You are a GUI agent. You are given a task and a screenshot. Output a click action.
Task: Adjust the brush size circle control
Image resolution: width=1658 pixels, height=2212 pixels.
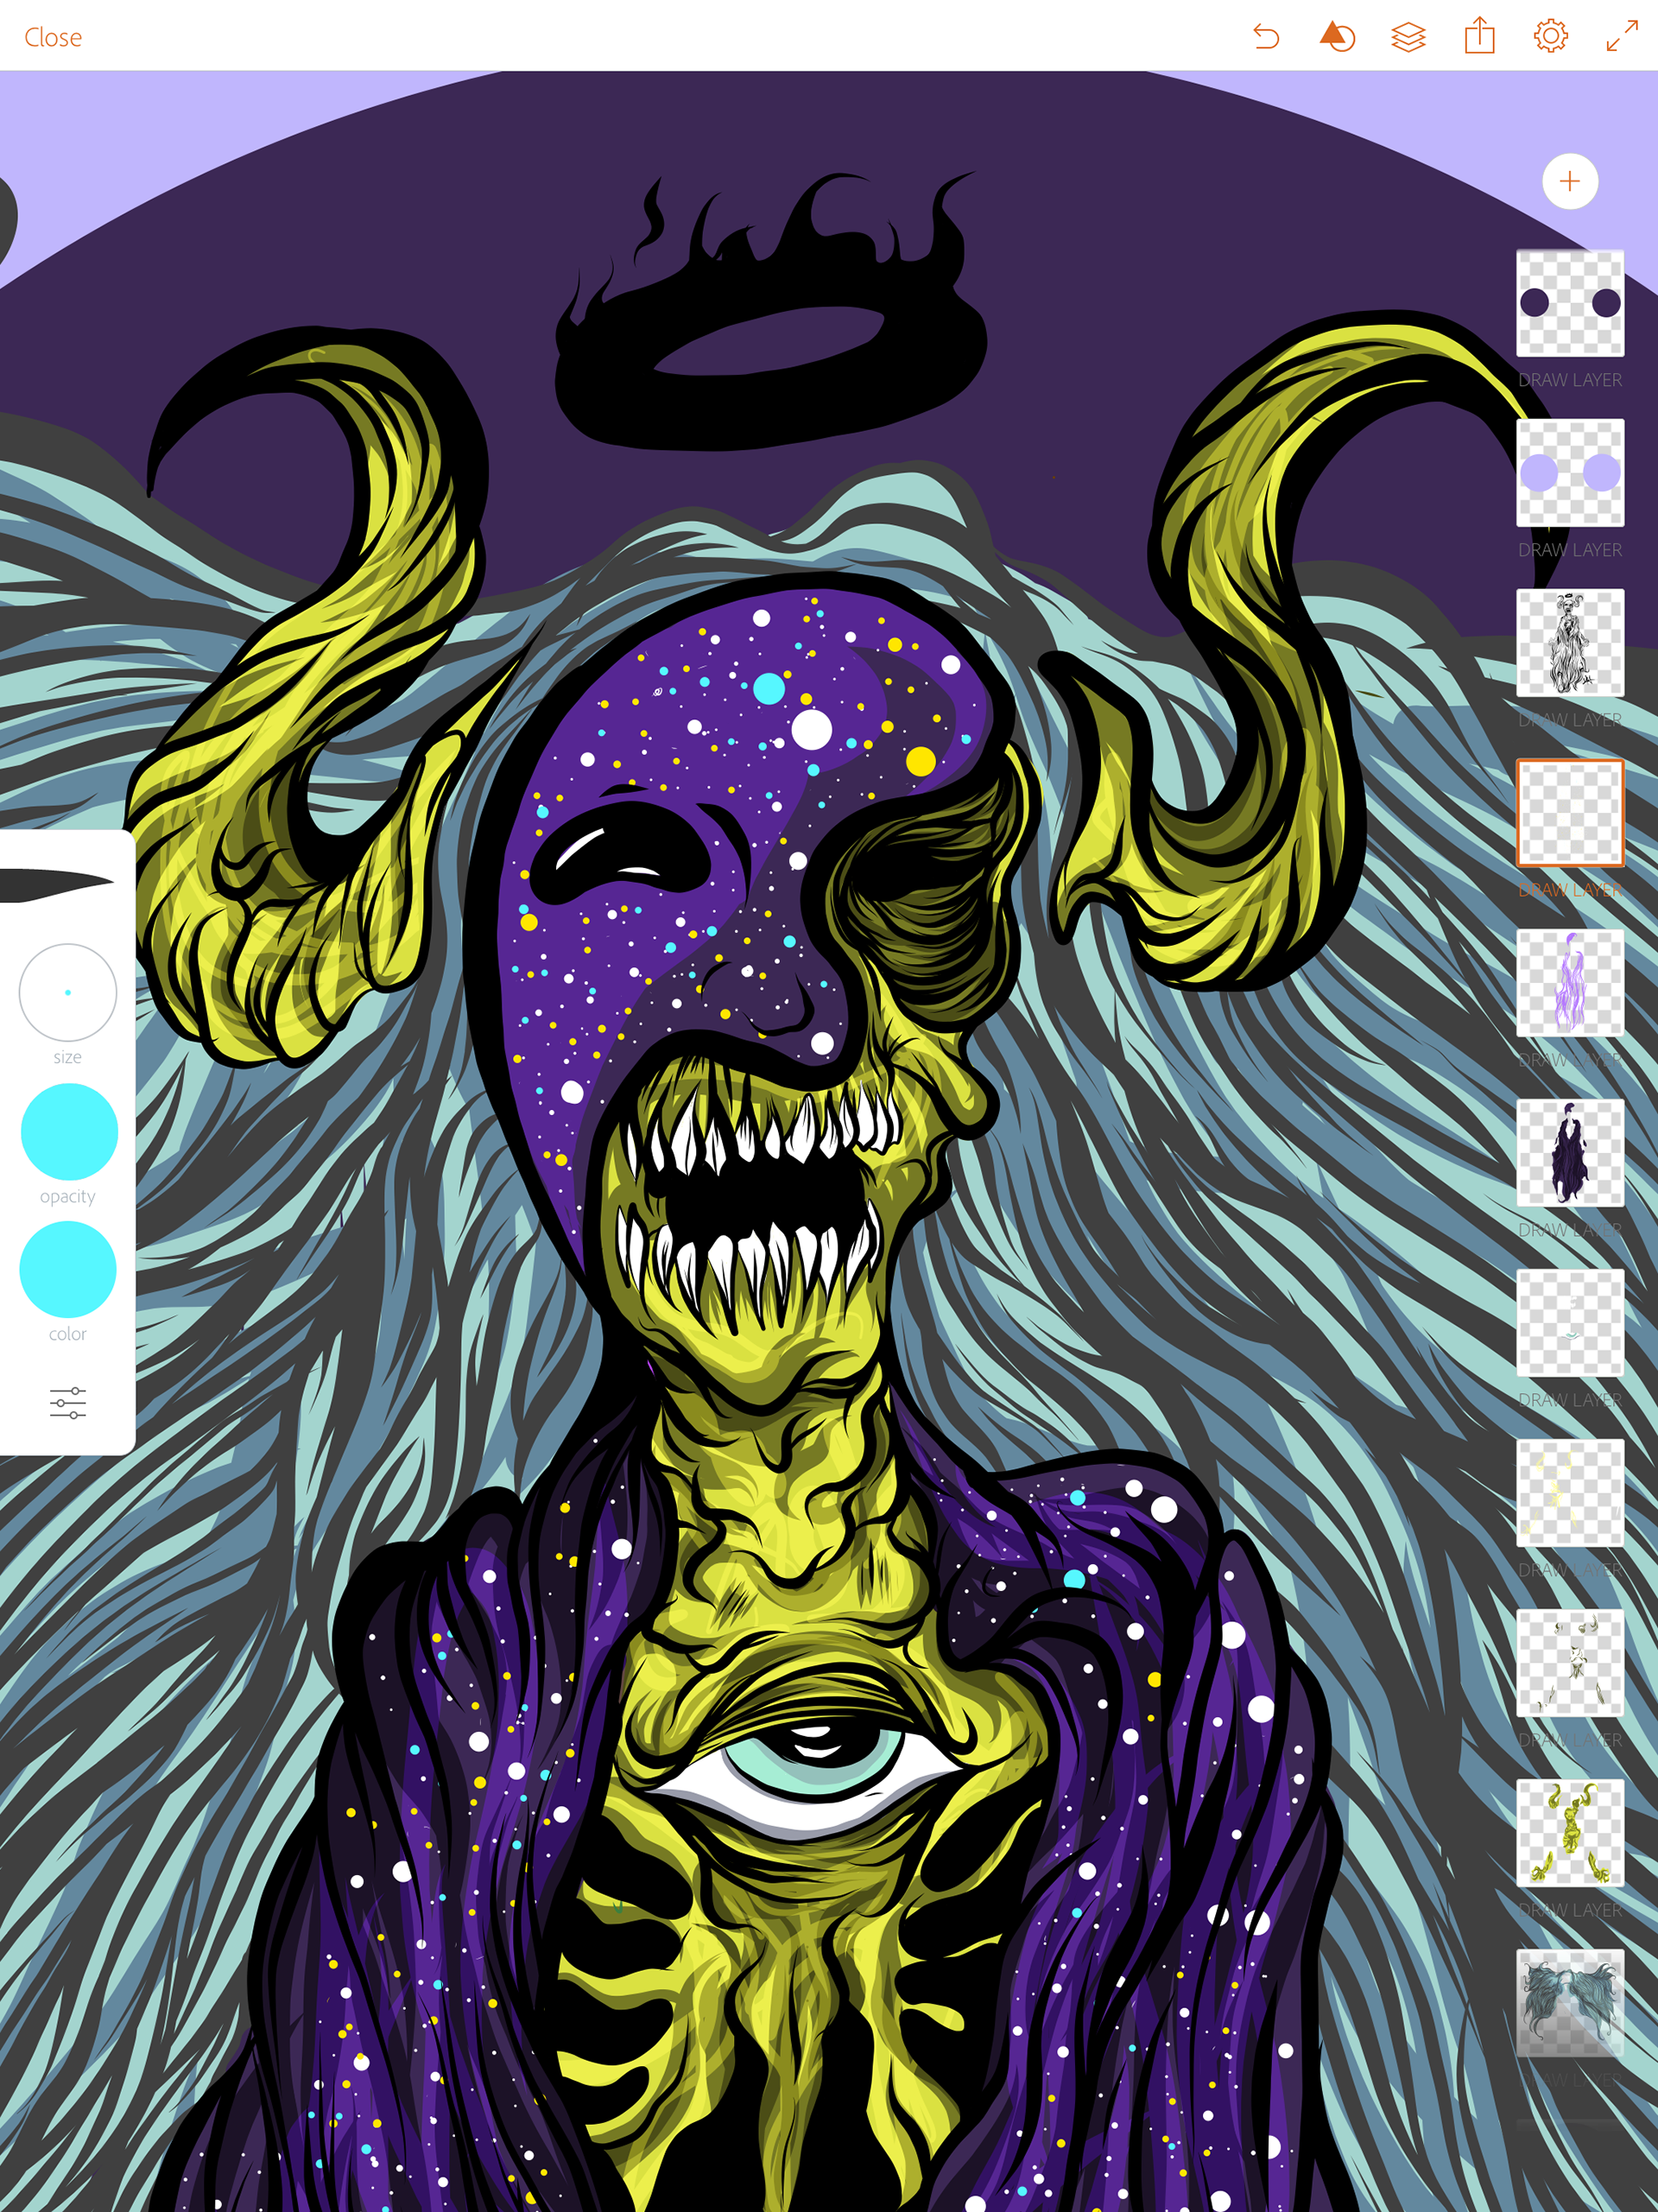tap(68, 992)
